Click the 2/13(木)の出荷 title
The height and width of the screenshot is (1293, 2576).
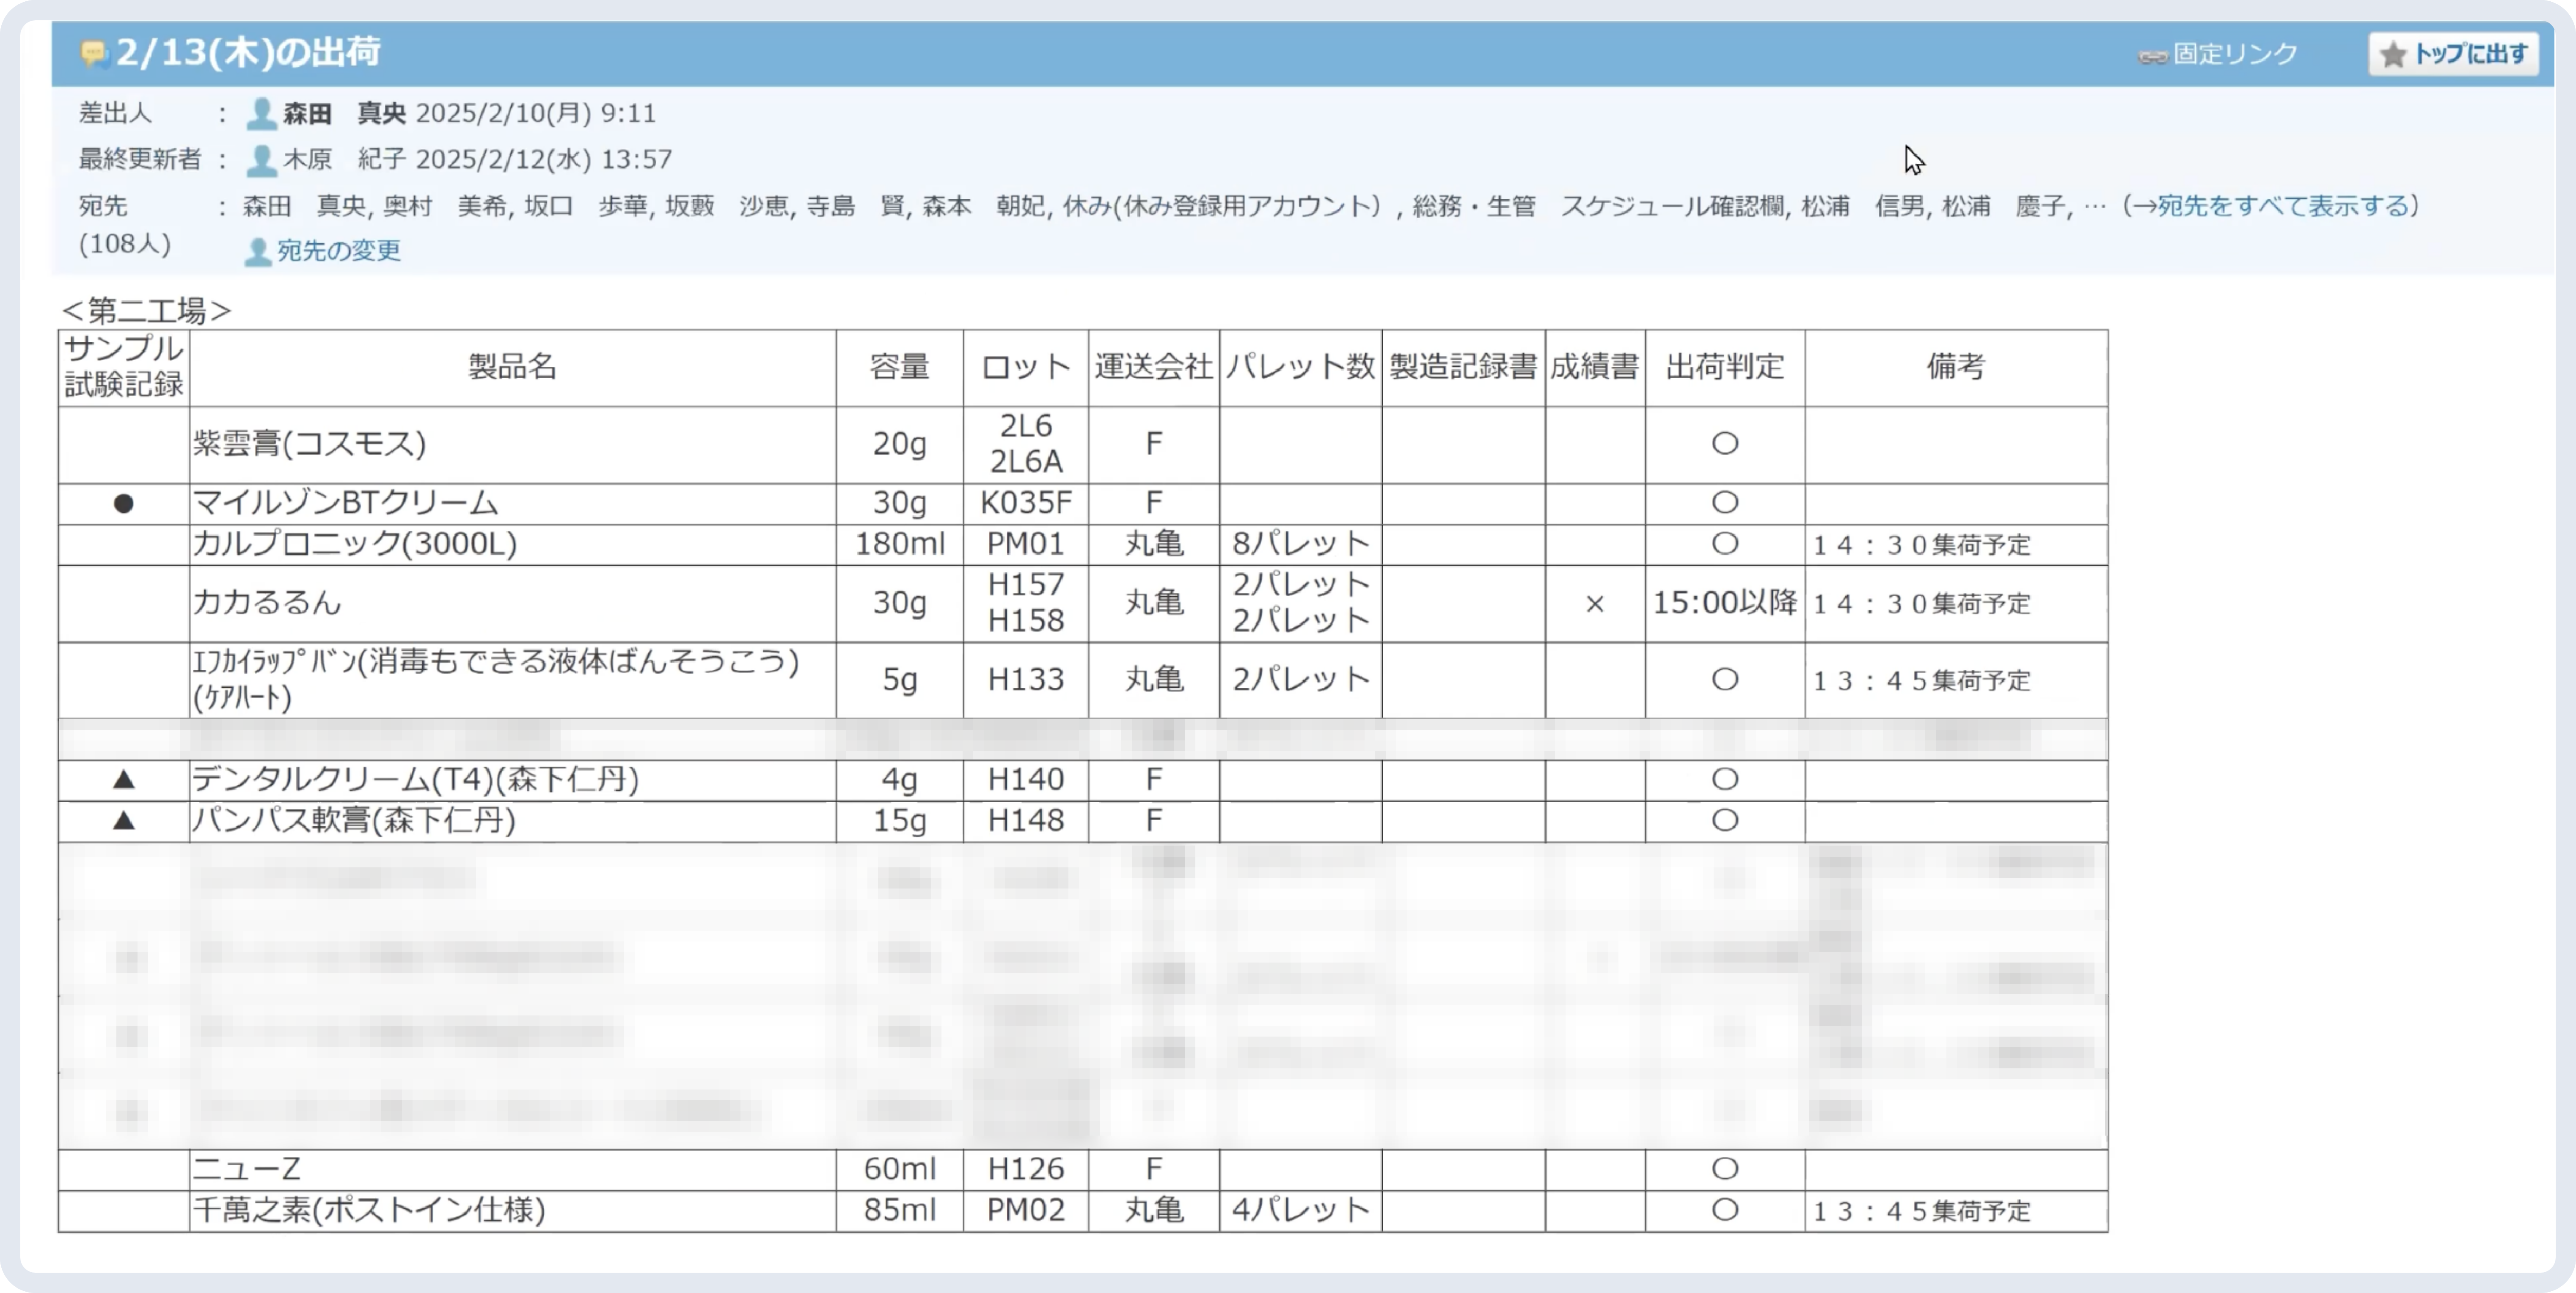tap(247, 52)
